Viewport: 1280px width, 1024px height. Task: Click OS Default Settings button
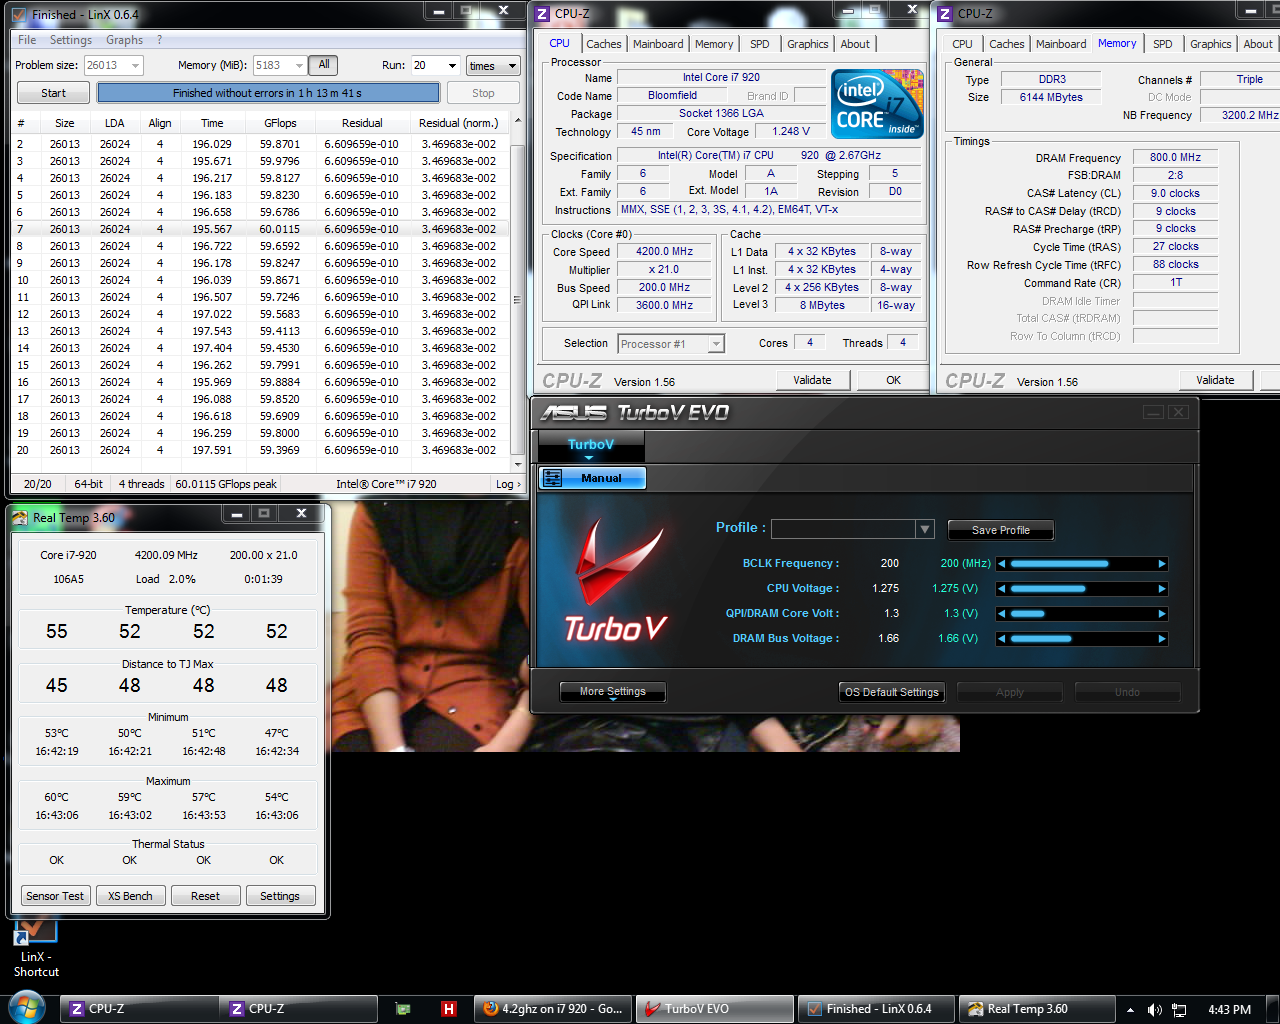click(891, 692)
